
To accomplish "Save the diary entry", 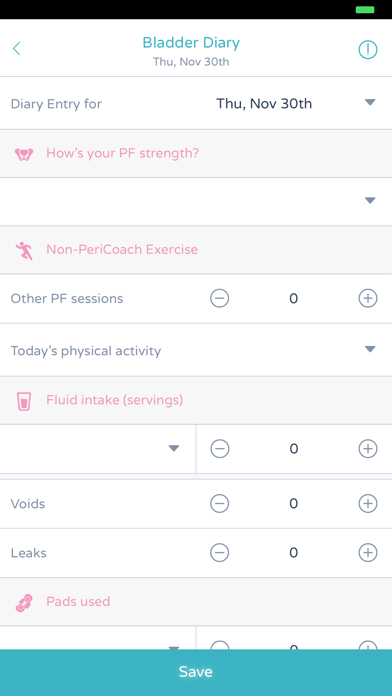I will 196,672.
